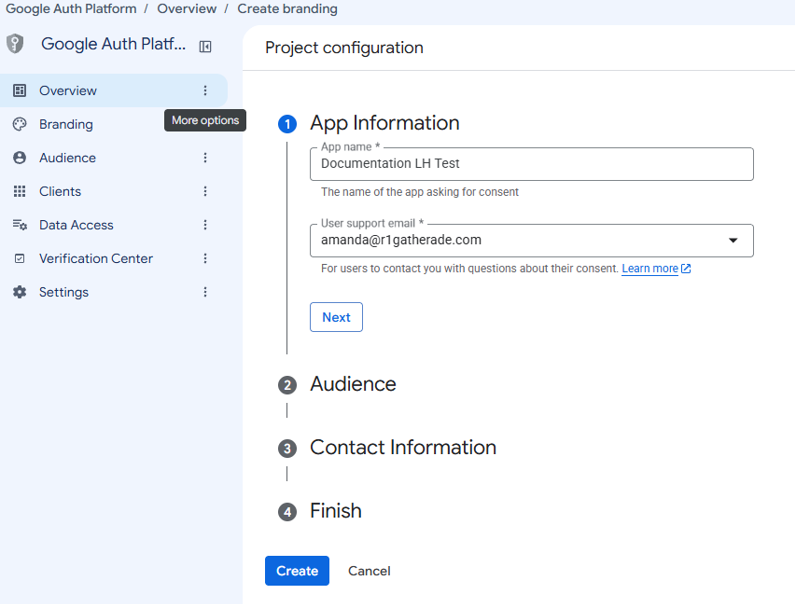Viewport: 795px width, 604px height.
Task: Click the Next button
Action: click(x=336, y=317)
